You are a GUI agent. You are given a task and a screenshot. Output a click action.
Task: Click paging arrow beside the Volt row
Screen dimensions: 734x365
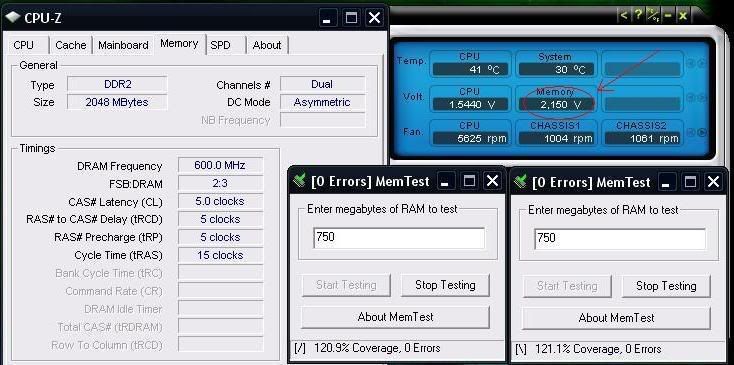(702, 98)
